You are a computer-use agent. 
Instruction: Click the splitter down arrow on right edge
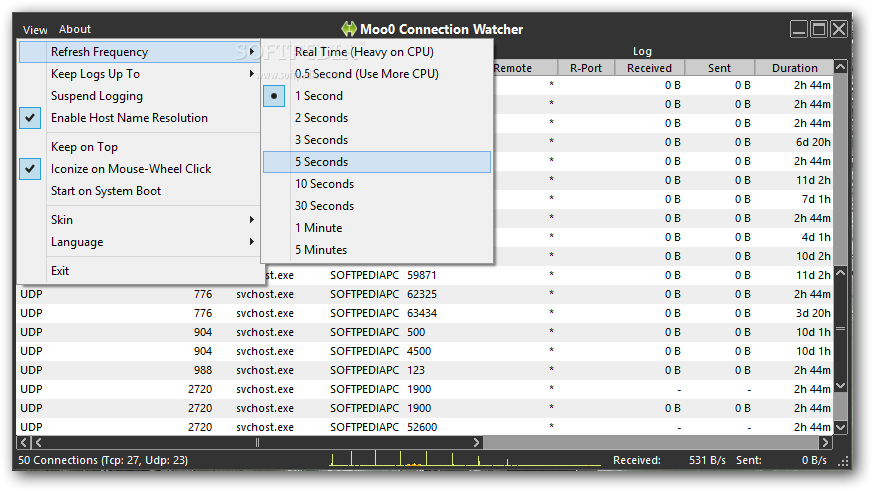pyautogui.click(x=841, y=385)
